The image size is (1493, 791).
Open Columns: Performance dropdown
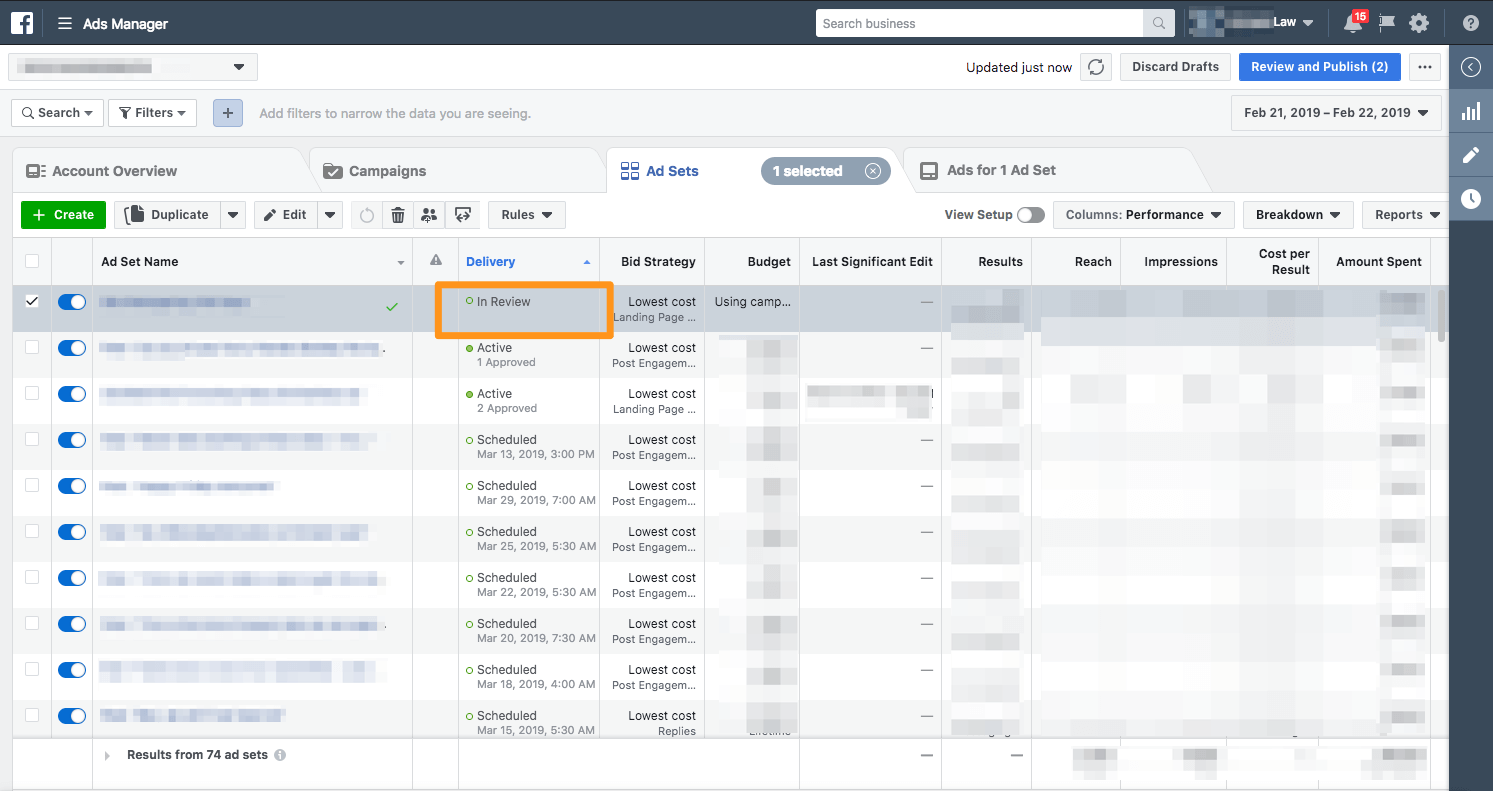(x=1143, y=215)
